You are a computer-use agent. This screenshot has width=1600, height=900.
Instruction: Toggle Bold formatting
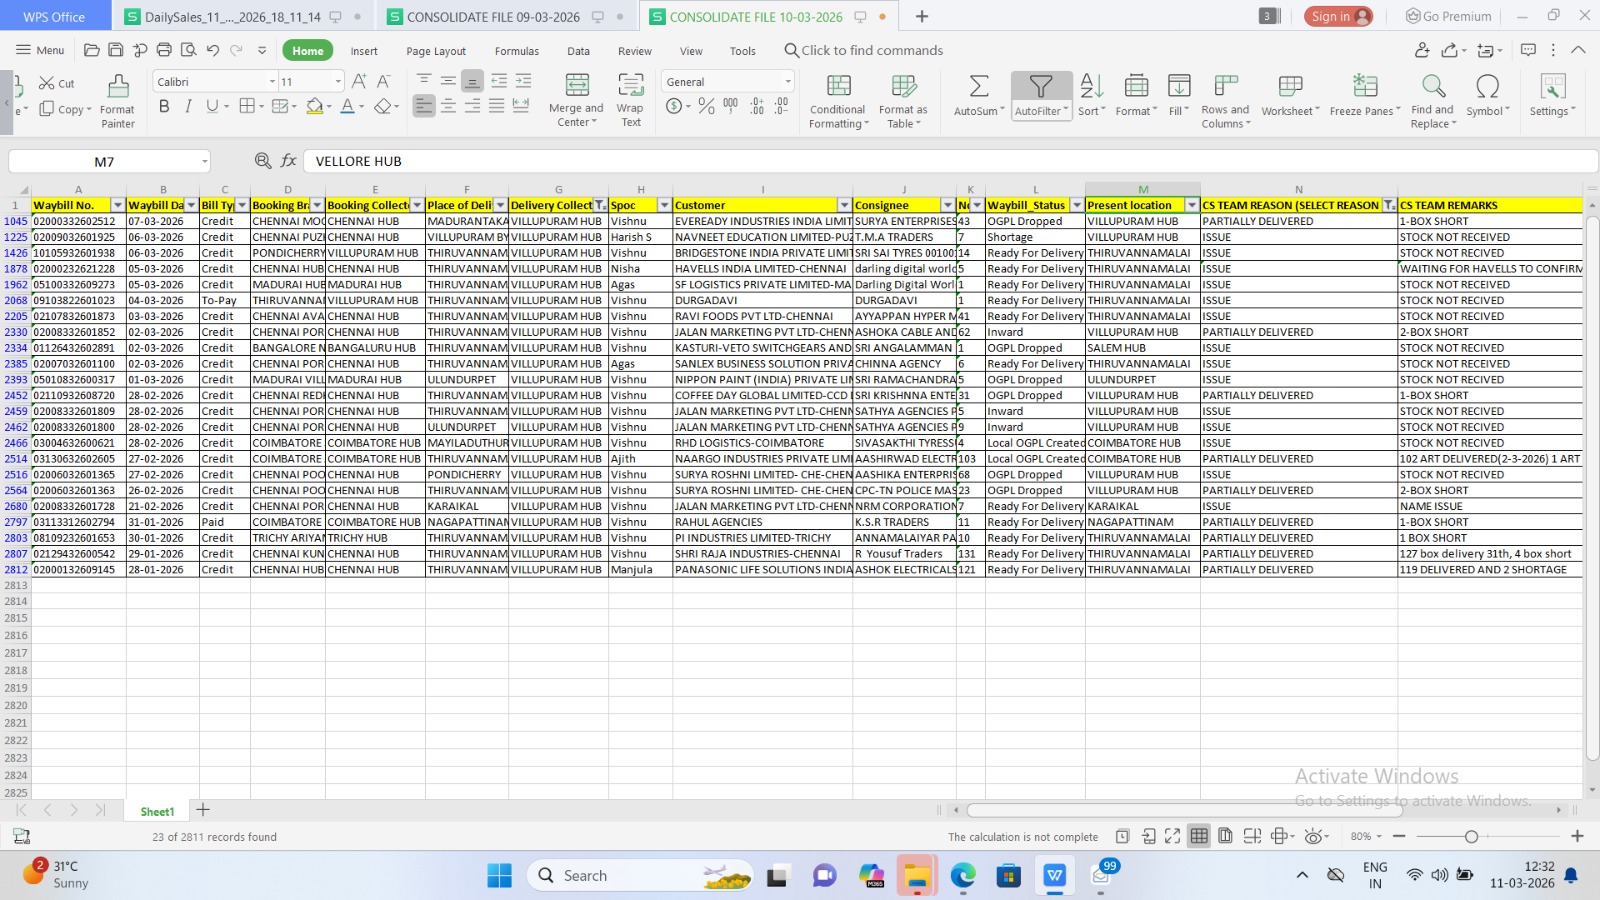164,106
